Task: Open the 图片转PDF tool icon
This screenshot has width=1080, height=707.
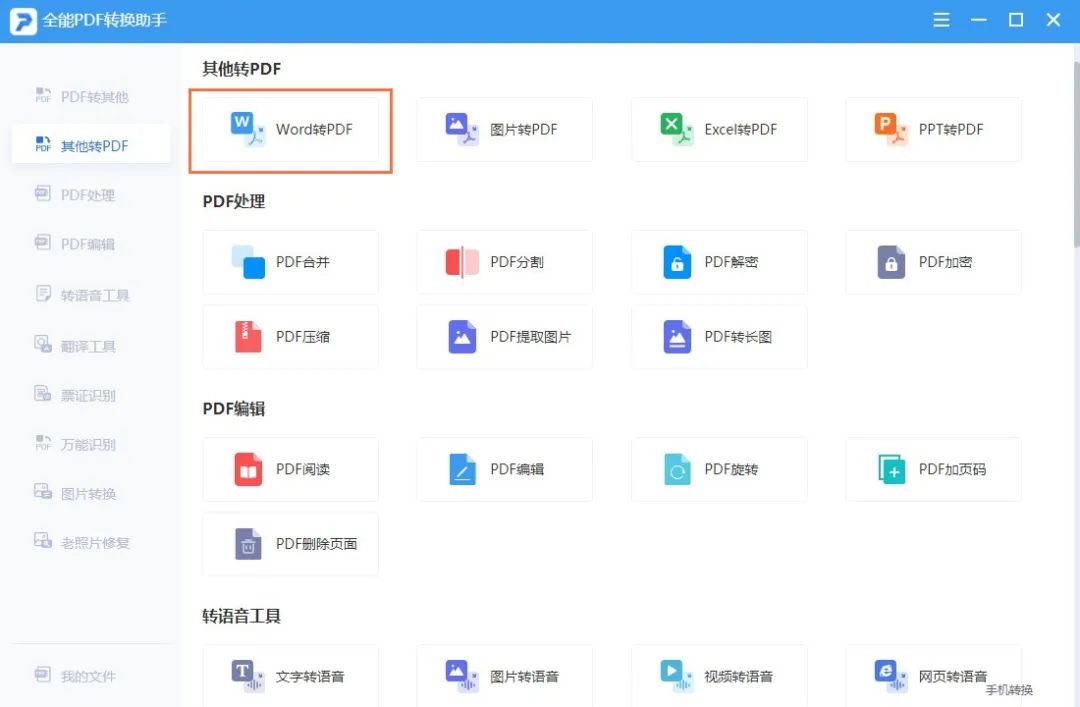Action: click(461, 130)
